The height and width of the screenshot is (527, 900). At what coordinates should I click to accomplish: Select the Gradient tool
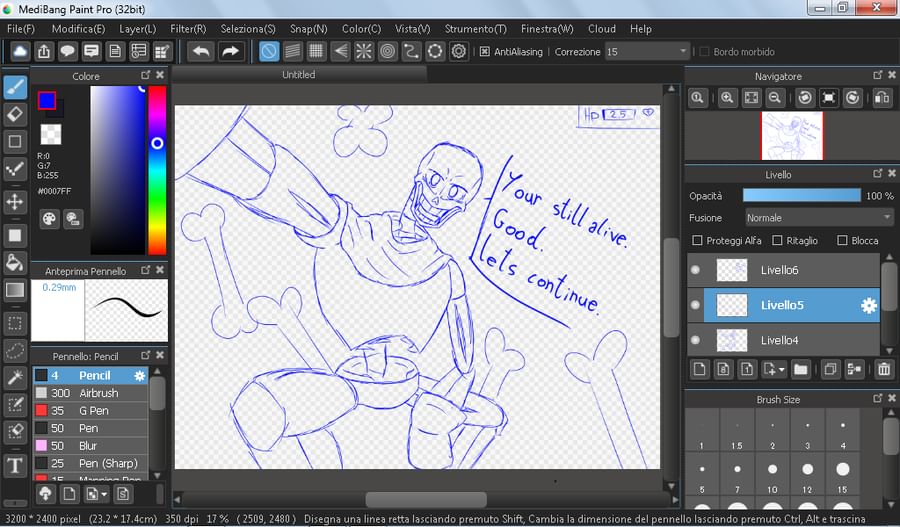pyautogui.click(x=15, y=290)
